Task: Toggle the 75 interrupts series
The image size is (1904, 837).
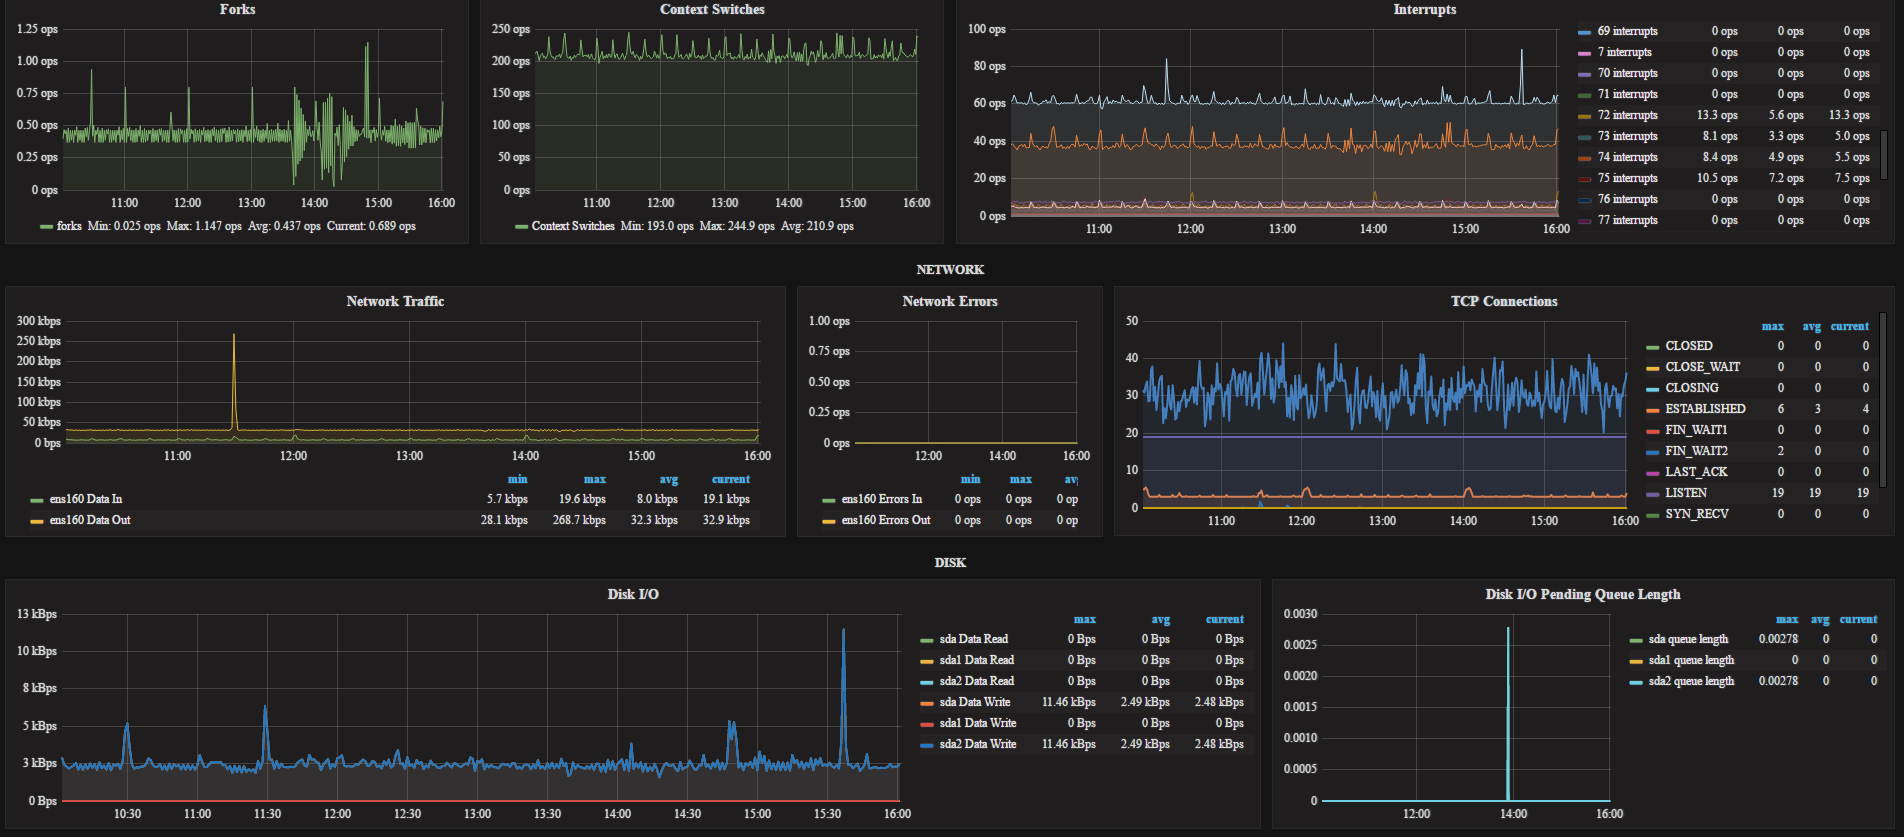Action: 1627,178
